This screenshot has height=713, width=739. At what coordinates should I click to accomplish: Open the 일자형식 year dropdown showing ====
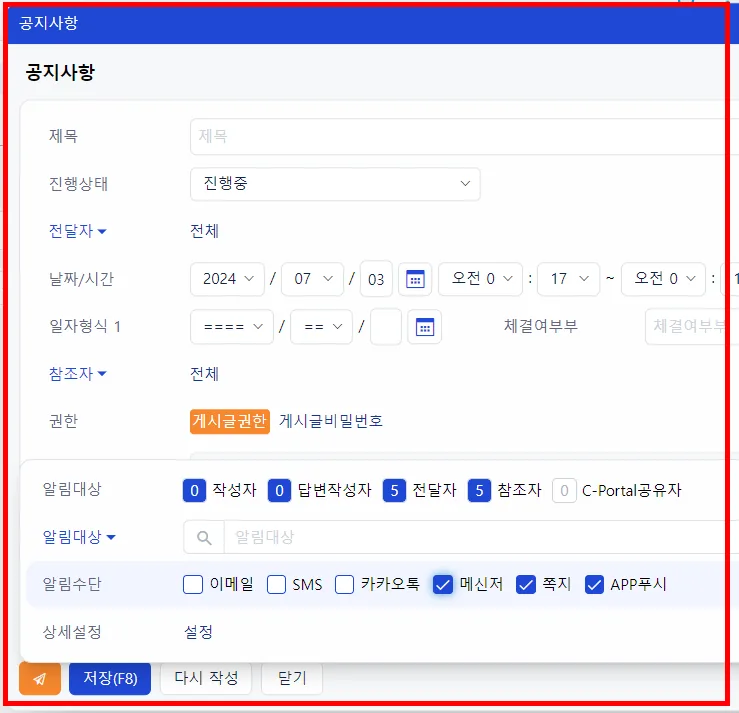(x=232, y=327)
